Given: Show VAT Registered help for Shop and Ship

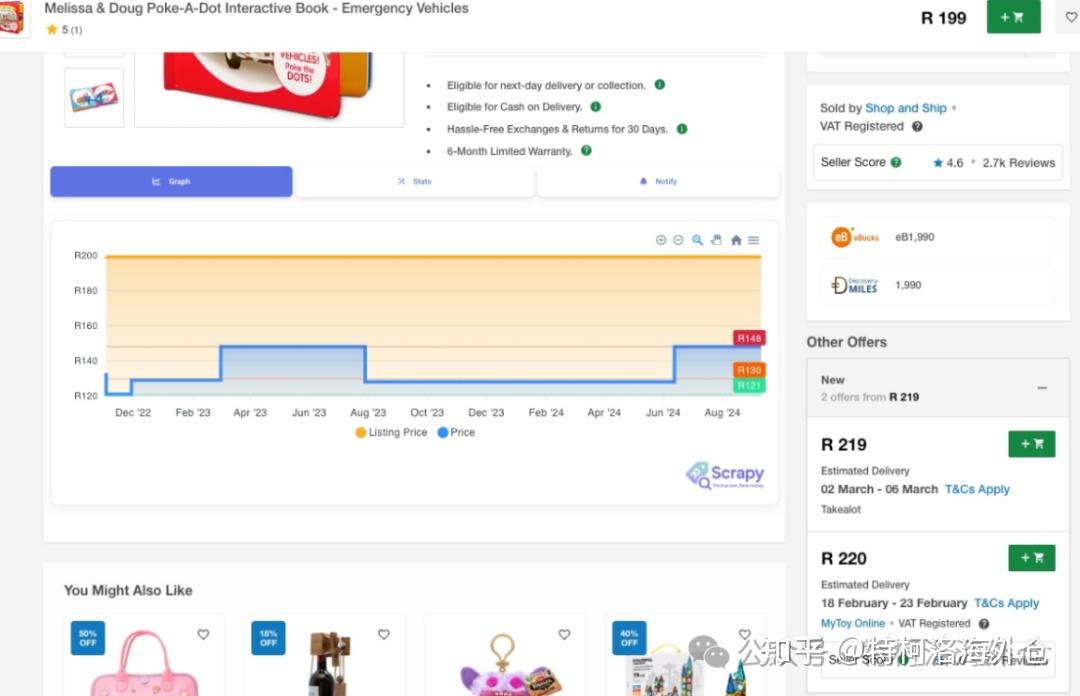Looking at the screenshot, I should point(917,126).
